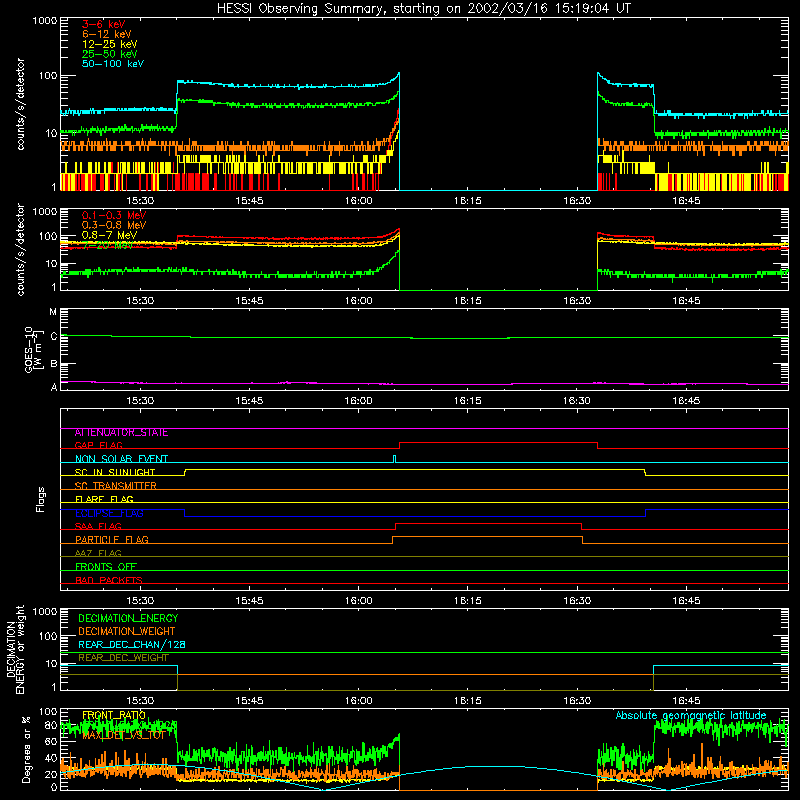The width and height of the screenshot is (800, 800).
Task: Click 16:15 time tick below the Flags panel
Action: point(467,601)
